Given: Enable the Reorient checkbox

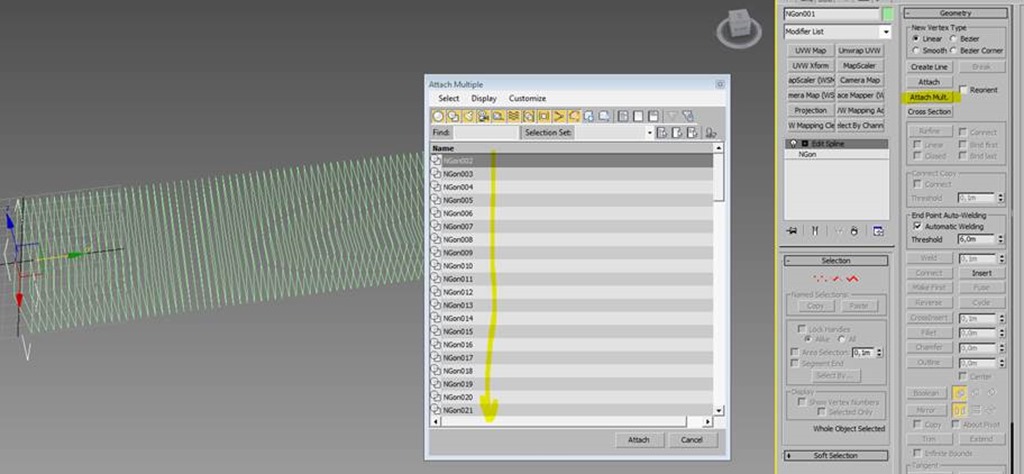Looking at the screenshot, I should pos(963,90).
